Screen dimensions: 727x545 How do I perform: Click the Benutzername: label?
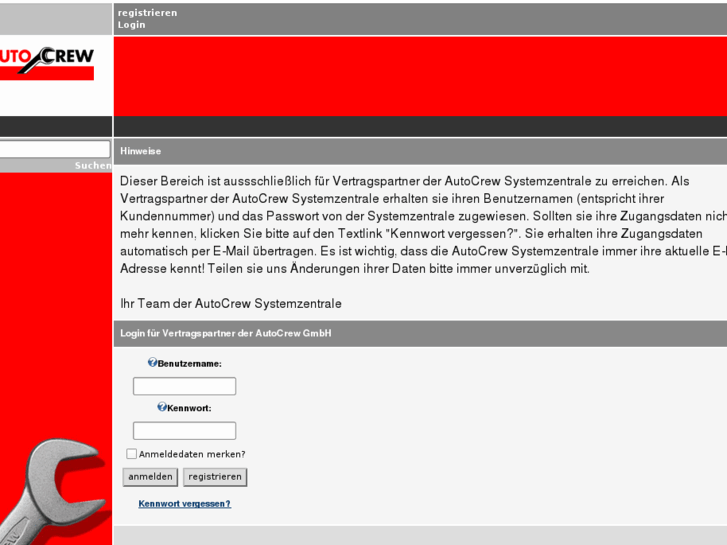coord(190,364)
